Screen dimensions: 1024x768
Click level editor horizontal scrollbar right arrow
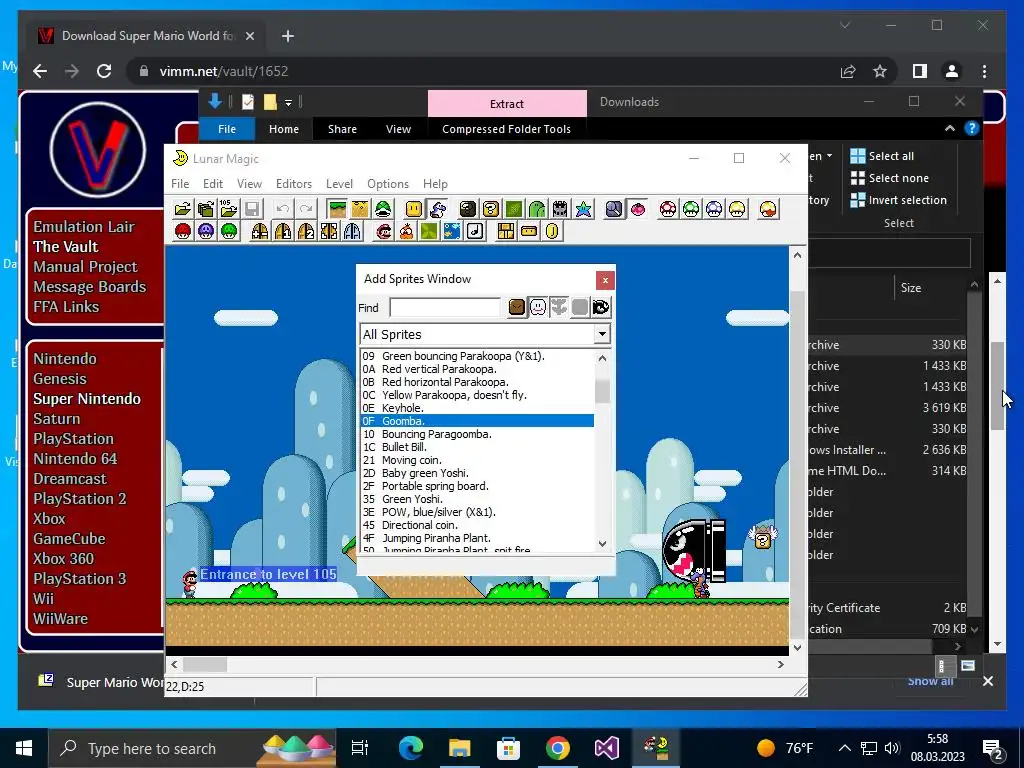(780, 664)
